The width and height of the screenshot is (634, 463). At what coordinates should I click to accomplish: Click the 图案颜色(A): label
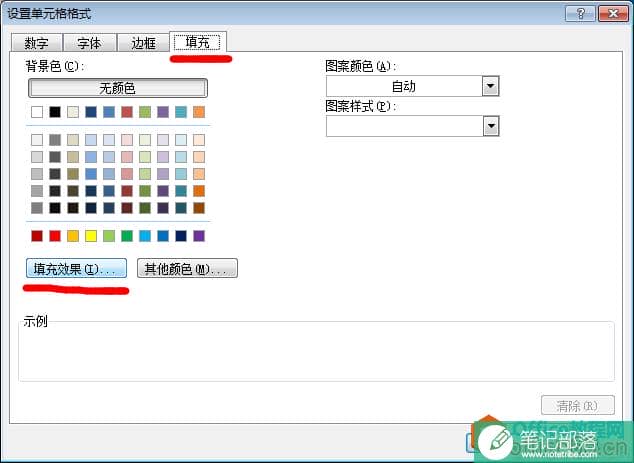[x=361, y=66]
